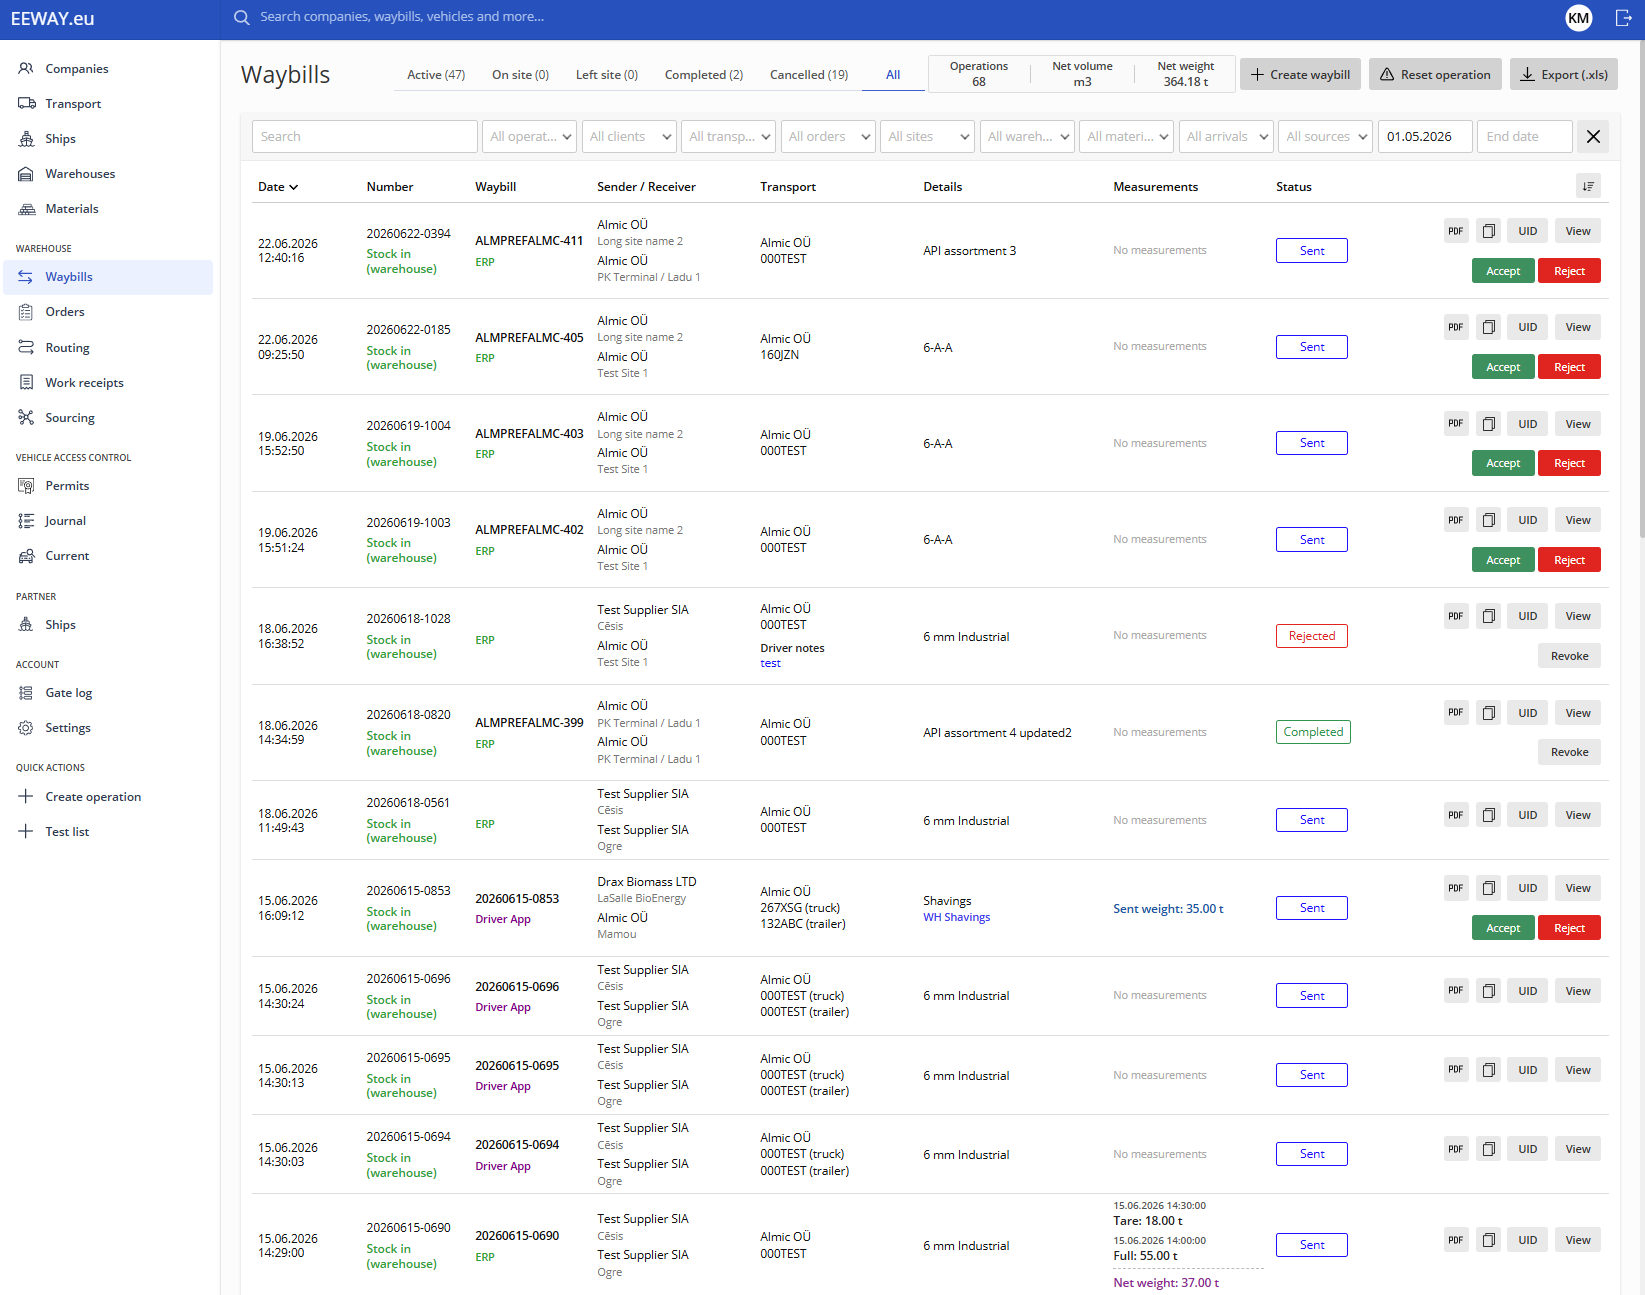
Task: Copy waybill 20260622-0185 using the duplicate icon
Action: [1489, 327]
